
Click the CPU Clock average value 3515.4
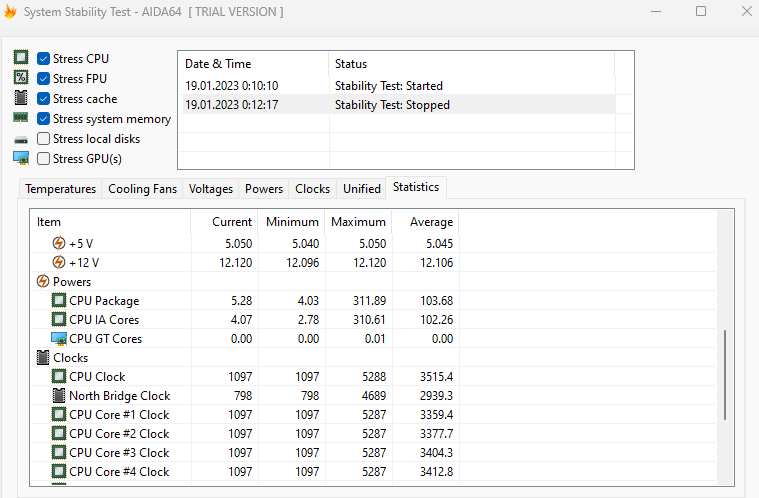[436, 377]
